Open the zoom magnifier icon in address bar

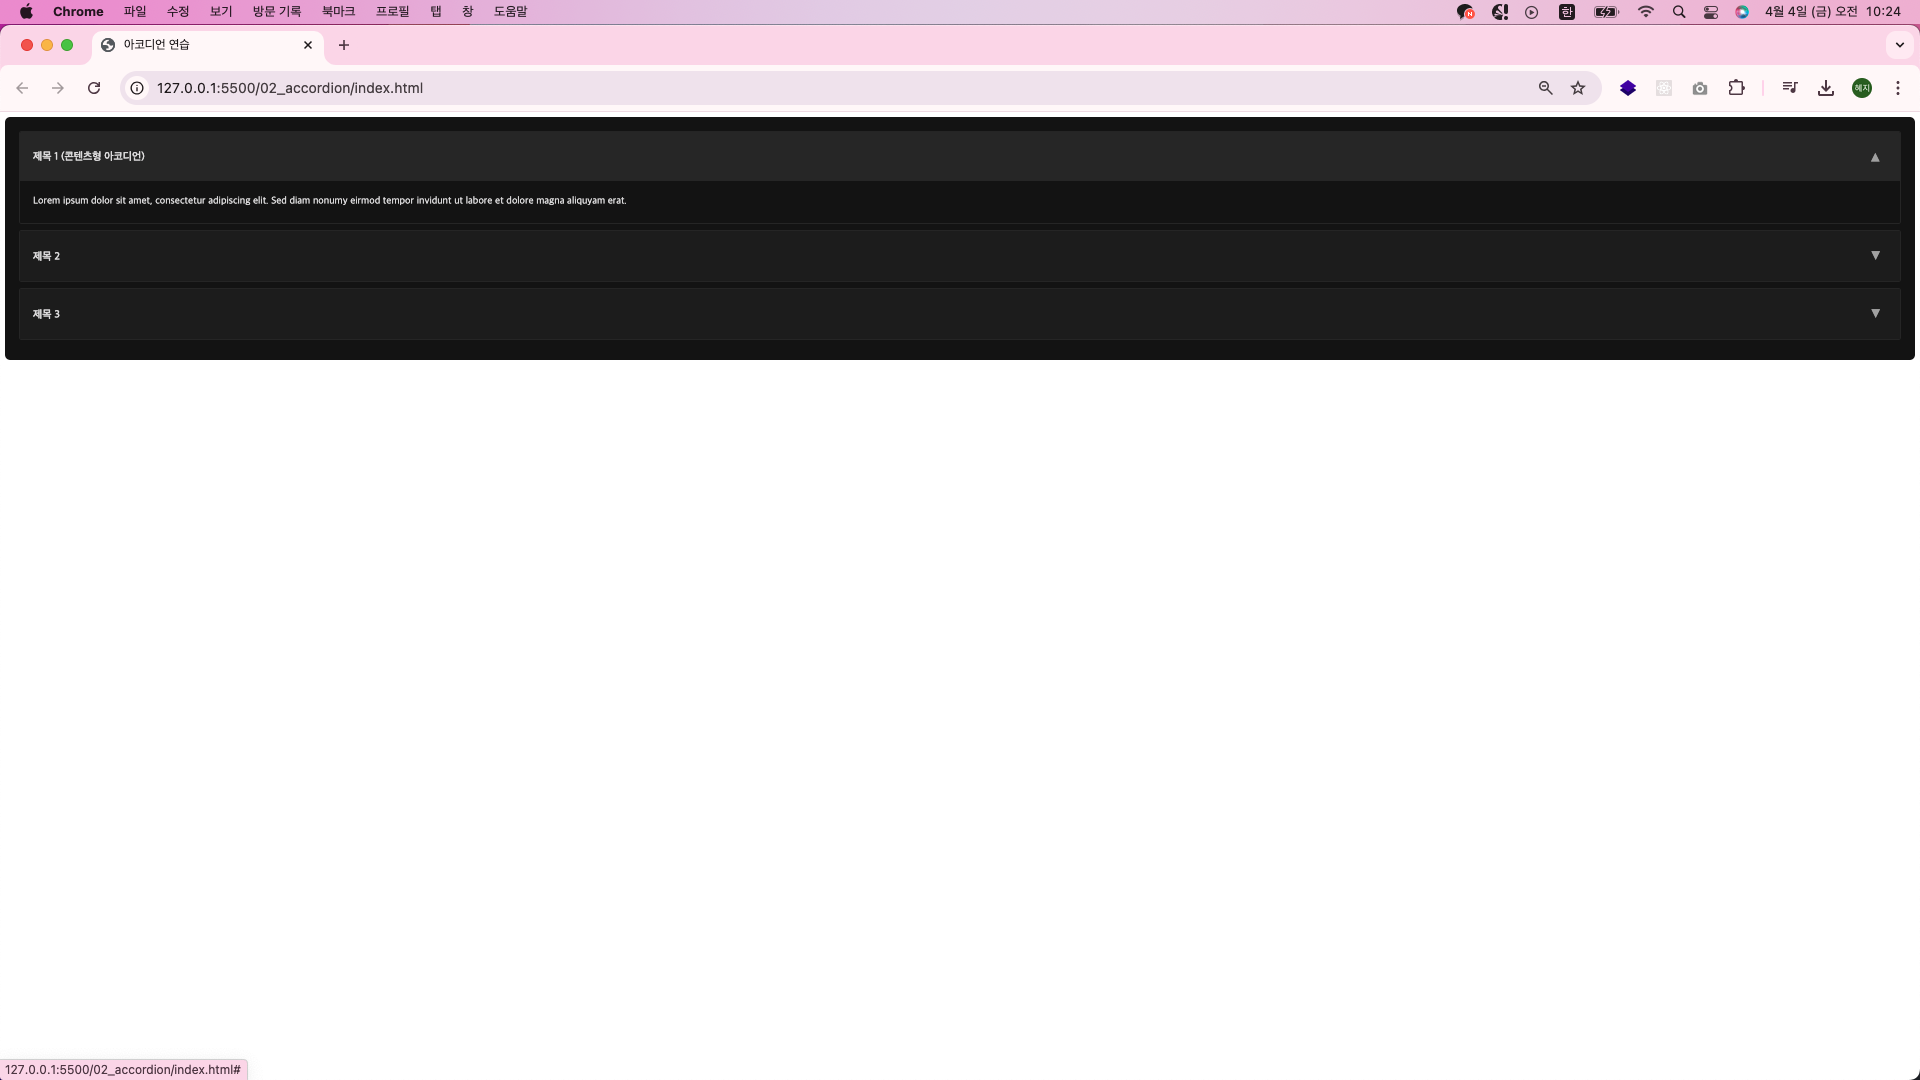[x=1545, y=88]
